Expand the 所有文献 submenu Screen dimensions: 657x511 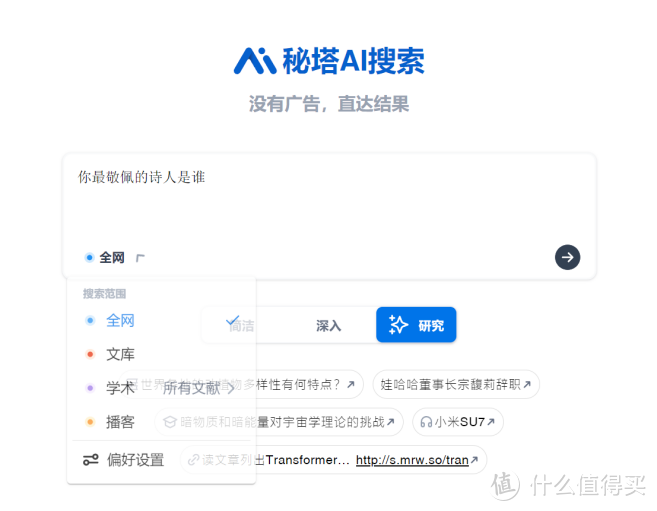(199, 388)
